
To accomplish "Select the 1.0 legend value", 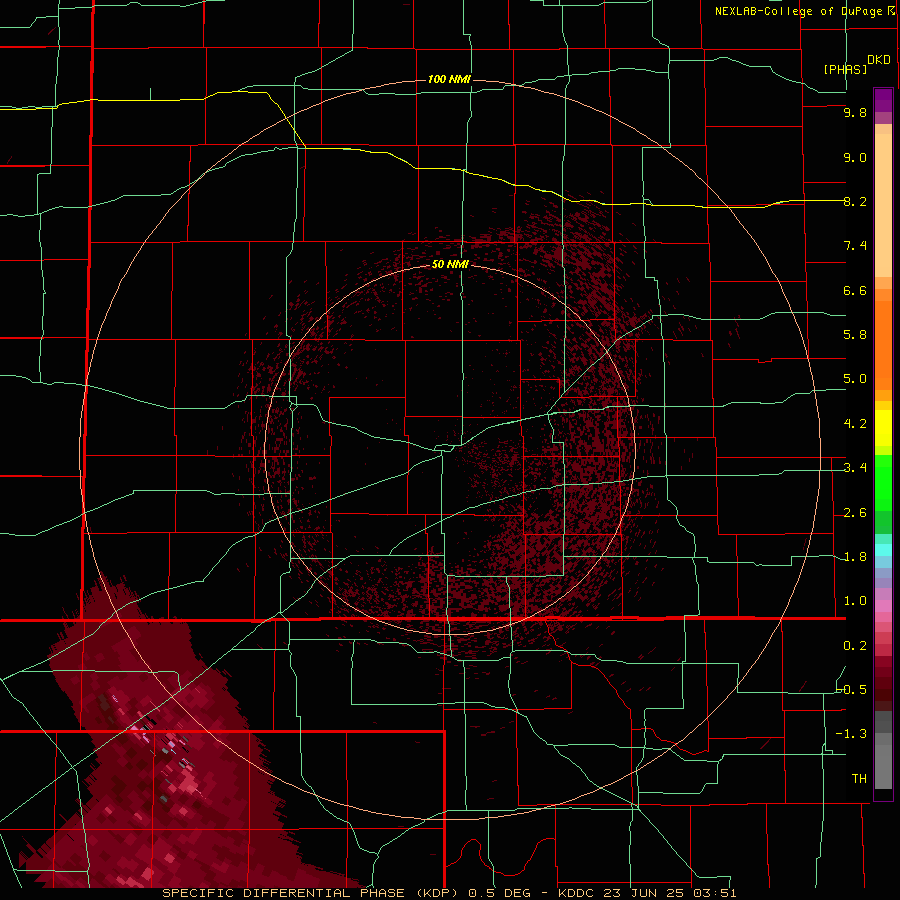I will click(x=855, y=601).
